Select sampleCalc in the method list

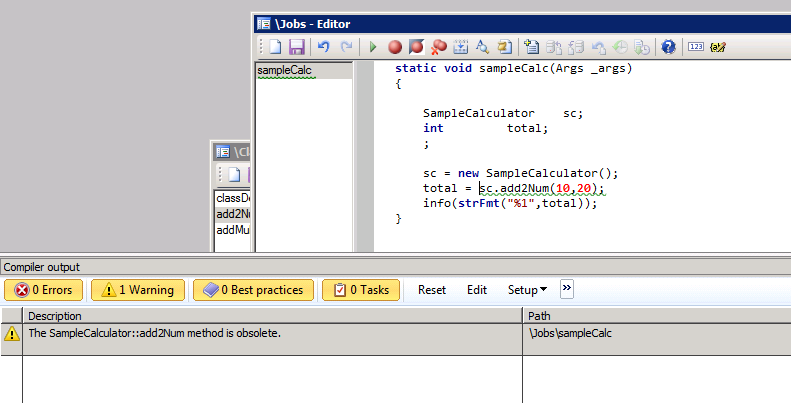(x=286, y=71)
